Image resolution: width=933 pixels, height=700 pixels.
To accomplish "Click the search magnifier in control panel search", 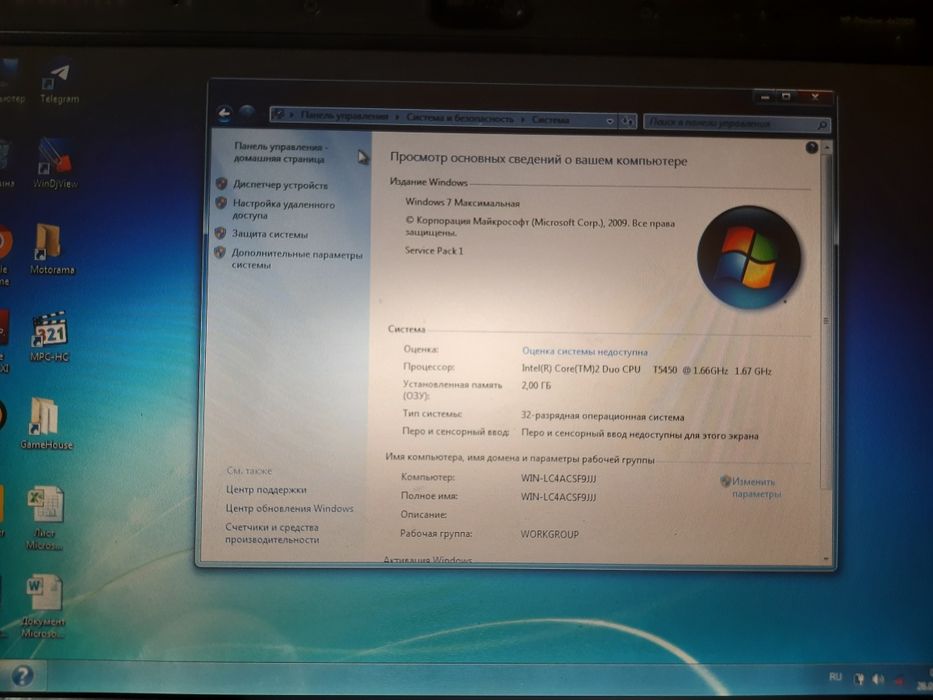I will (822, 125).
